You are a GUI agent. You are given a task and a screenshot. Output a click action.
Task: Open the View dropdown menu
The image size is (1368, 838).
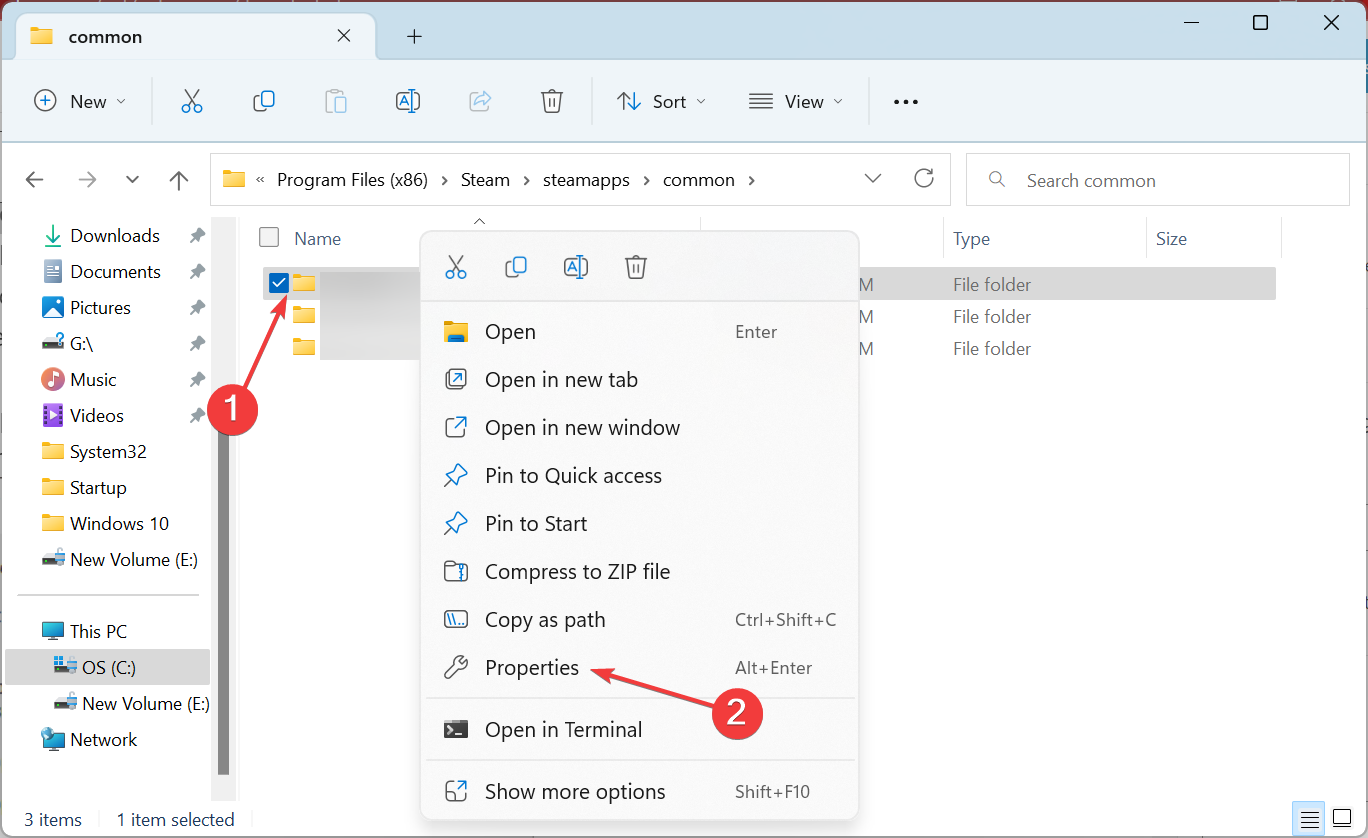click(x=796, y=101)
